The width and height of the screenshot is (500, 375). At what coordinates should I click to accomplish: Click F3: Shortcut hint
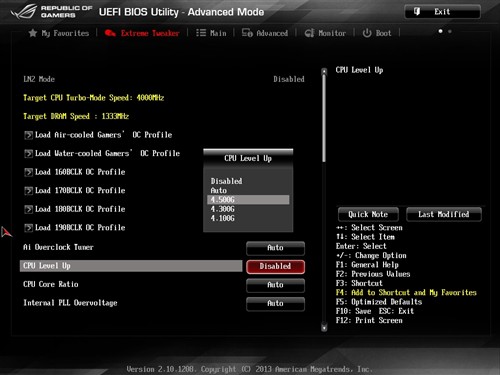click(359, 283)
